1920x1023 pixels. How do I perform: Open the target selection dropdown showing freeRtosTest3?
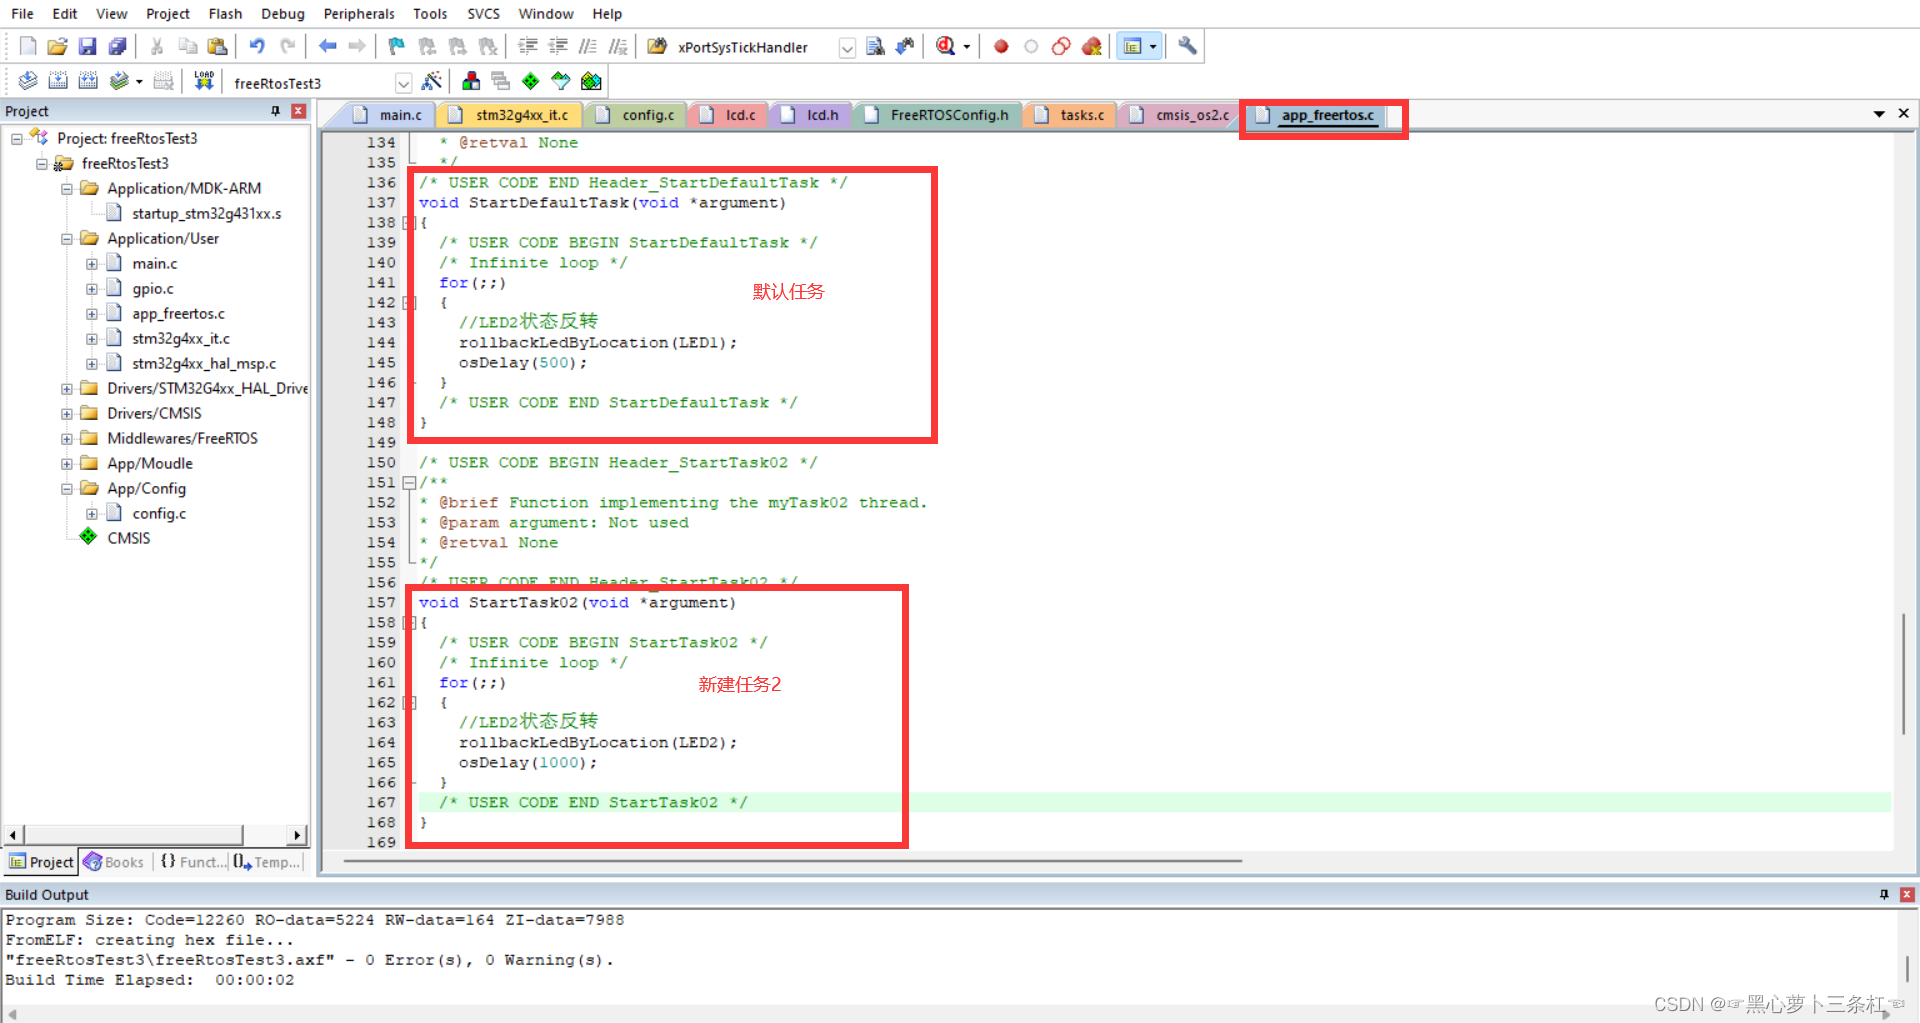click(x=404, y=82)
